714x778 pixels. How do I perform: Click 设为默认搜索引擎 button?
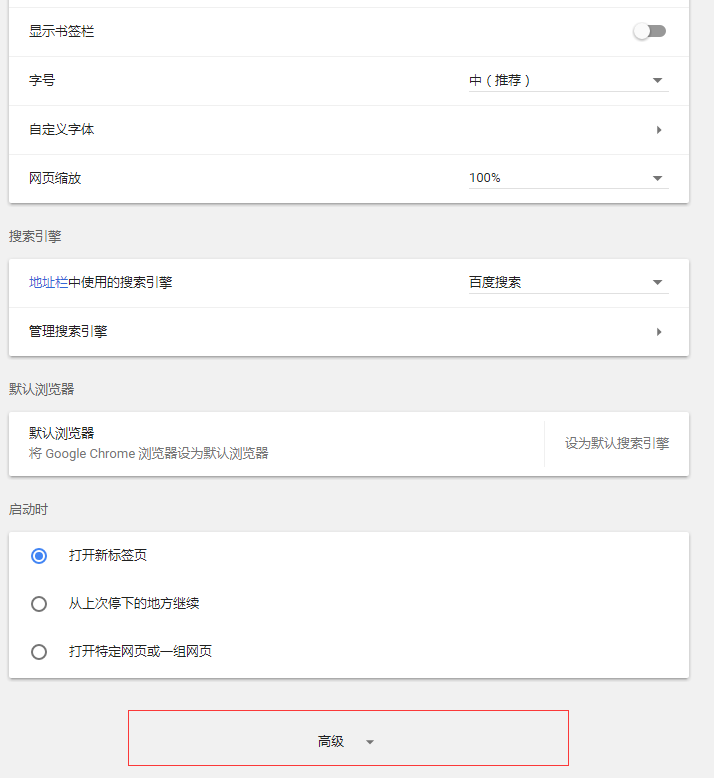pos(617,443)
